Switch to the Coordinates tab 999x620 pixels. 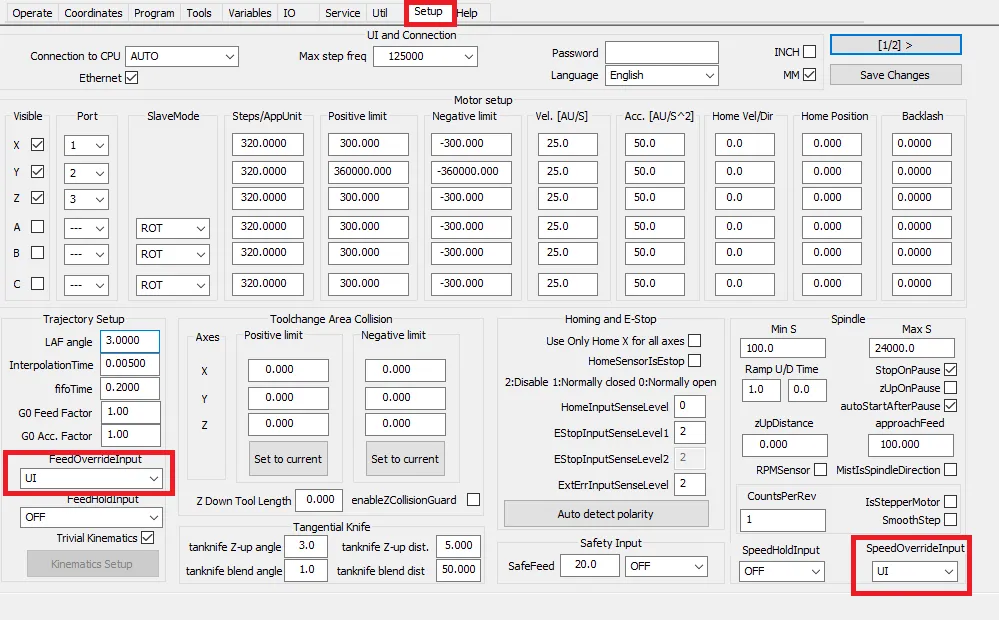[93, 13]
